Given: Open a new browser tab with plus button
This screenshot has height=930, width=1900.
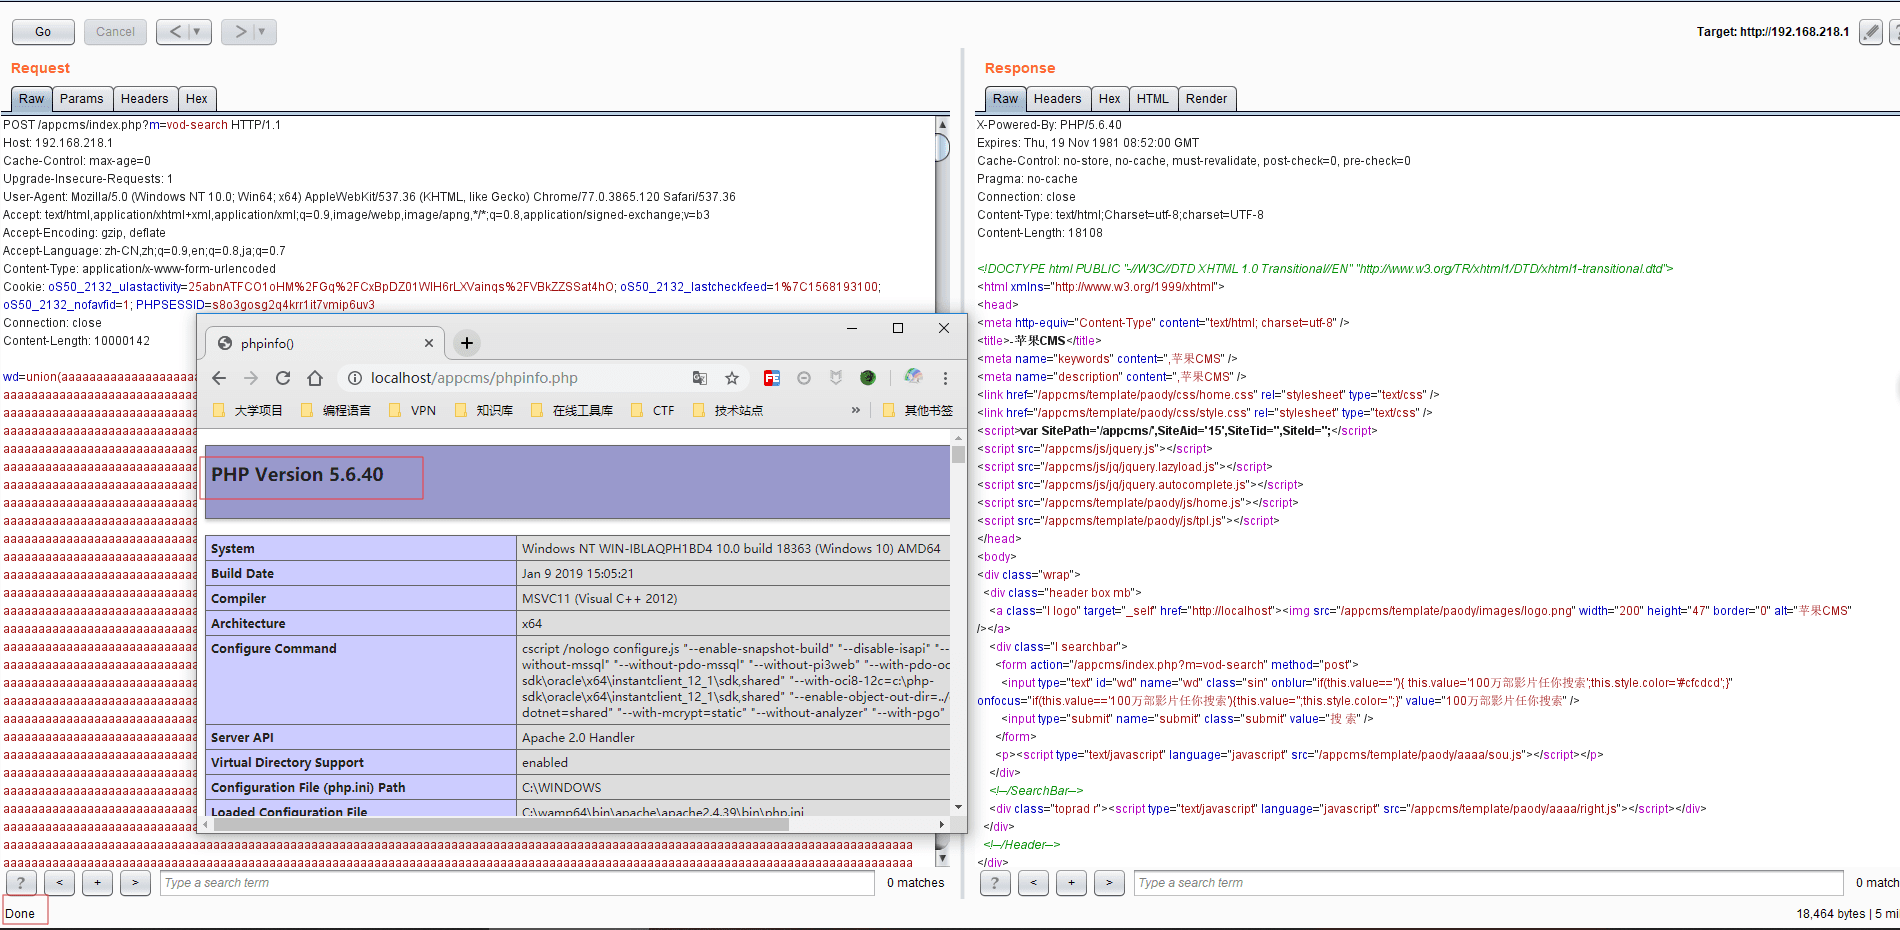Looking at the screenshot, I should (x=466, y=343).
